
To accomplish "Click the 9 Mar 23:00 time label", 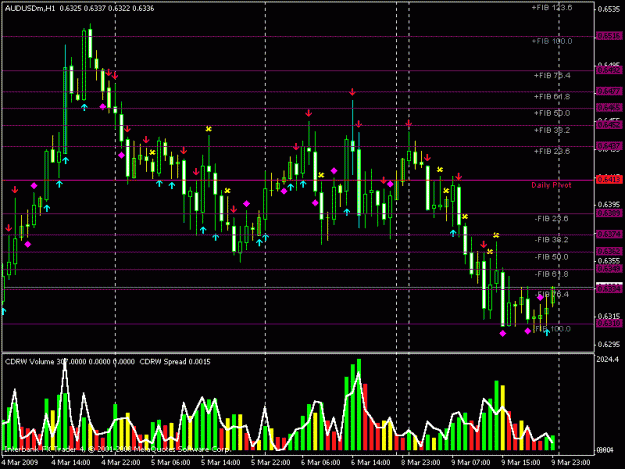I will click(571, 463).
